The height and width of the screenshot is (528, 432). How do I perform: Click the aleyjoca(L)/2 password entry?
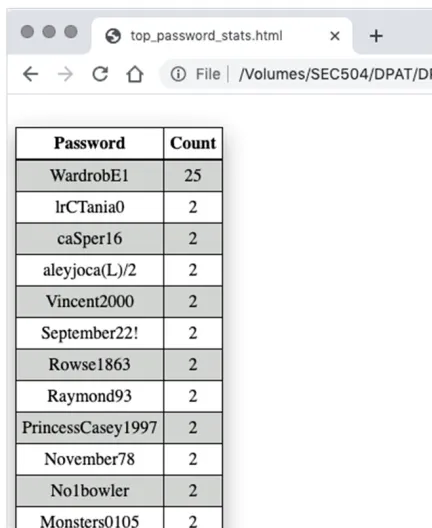[90, 270]
